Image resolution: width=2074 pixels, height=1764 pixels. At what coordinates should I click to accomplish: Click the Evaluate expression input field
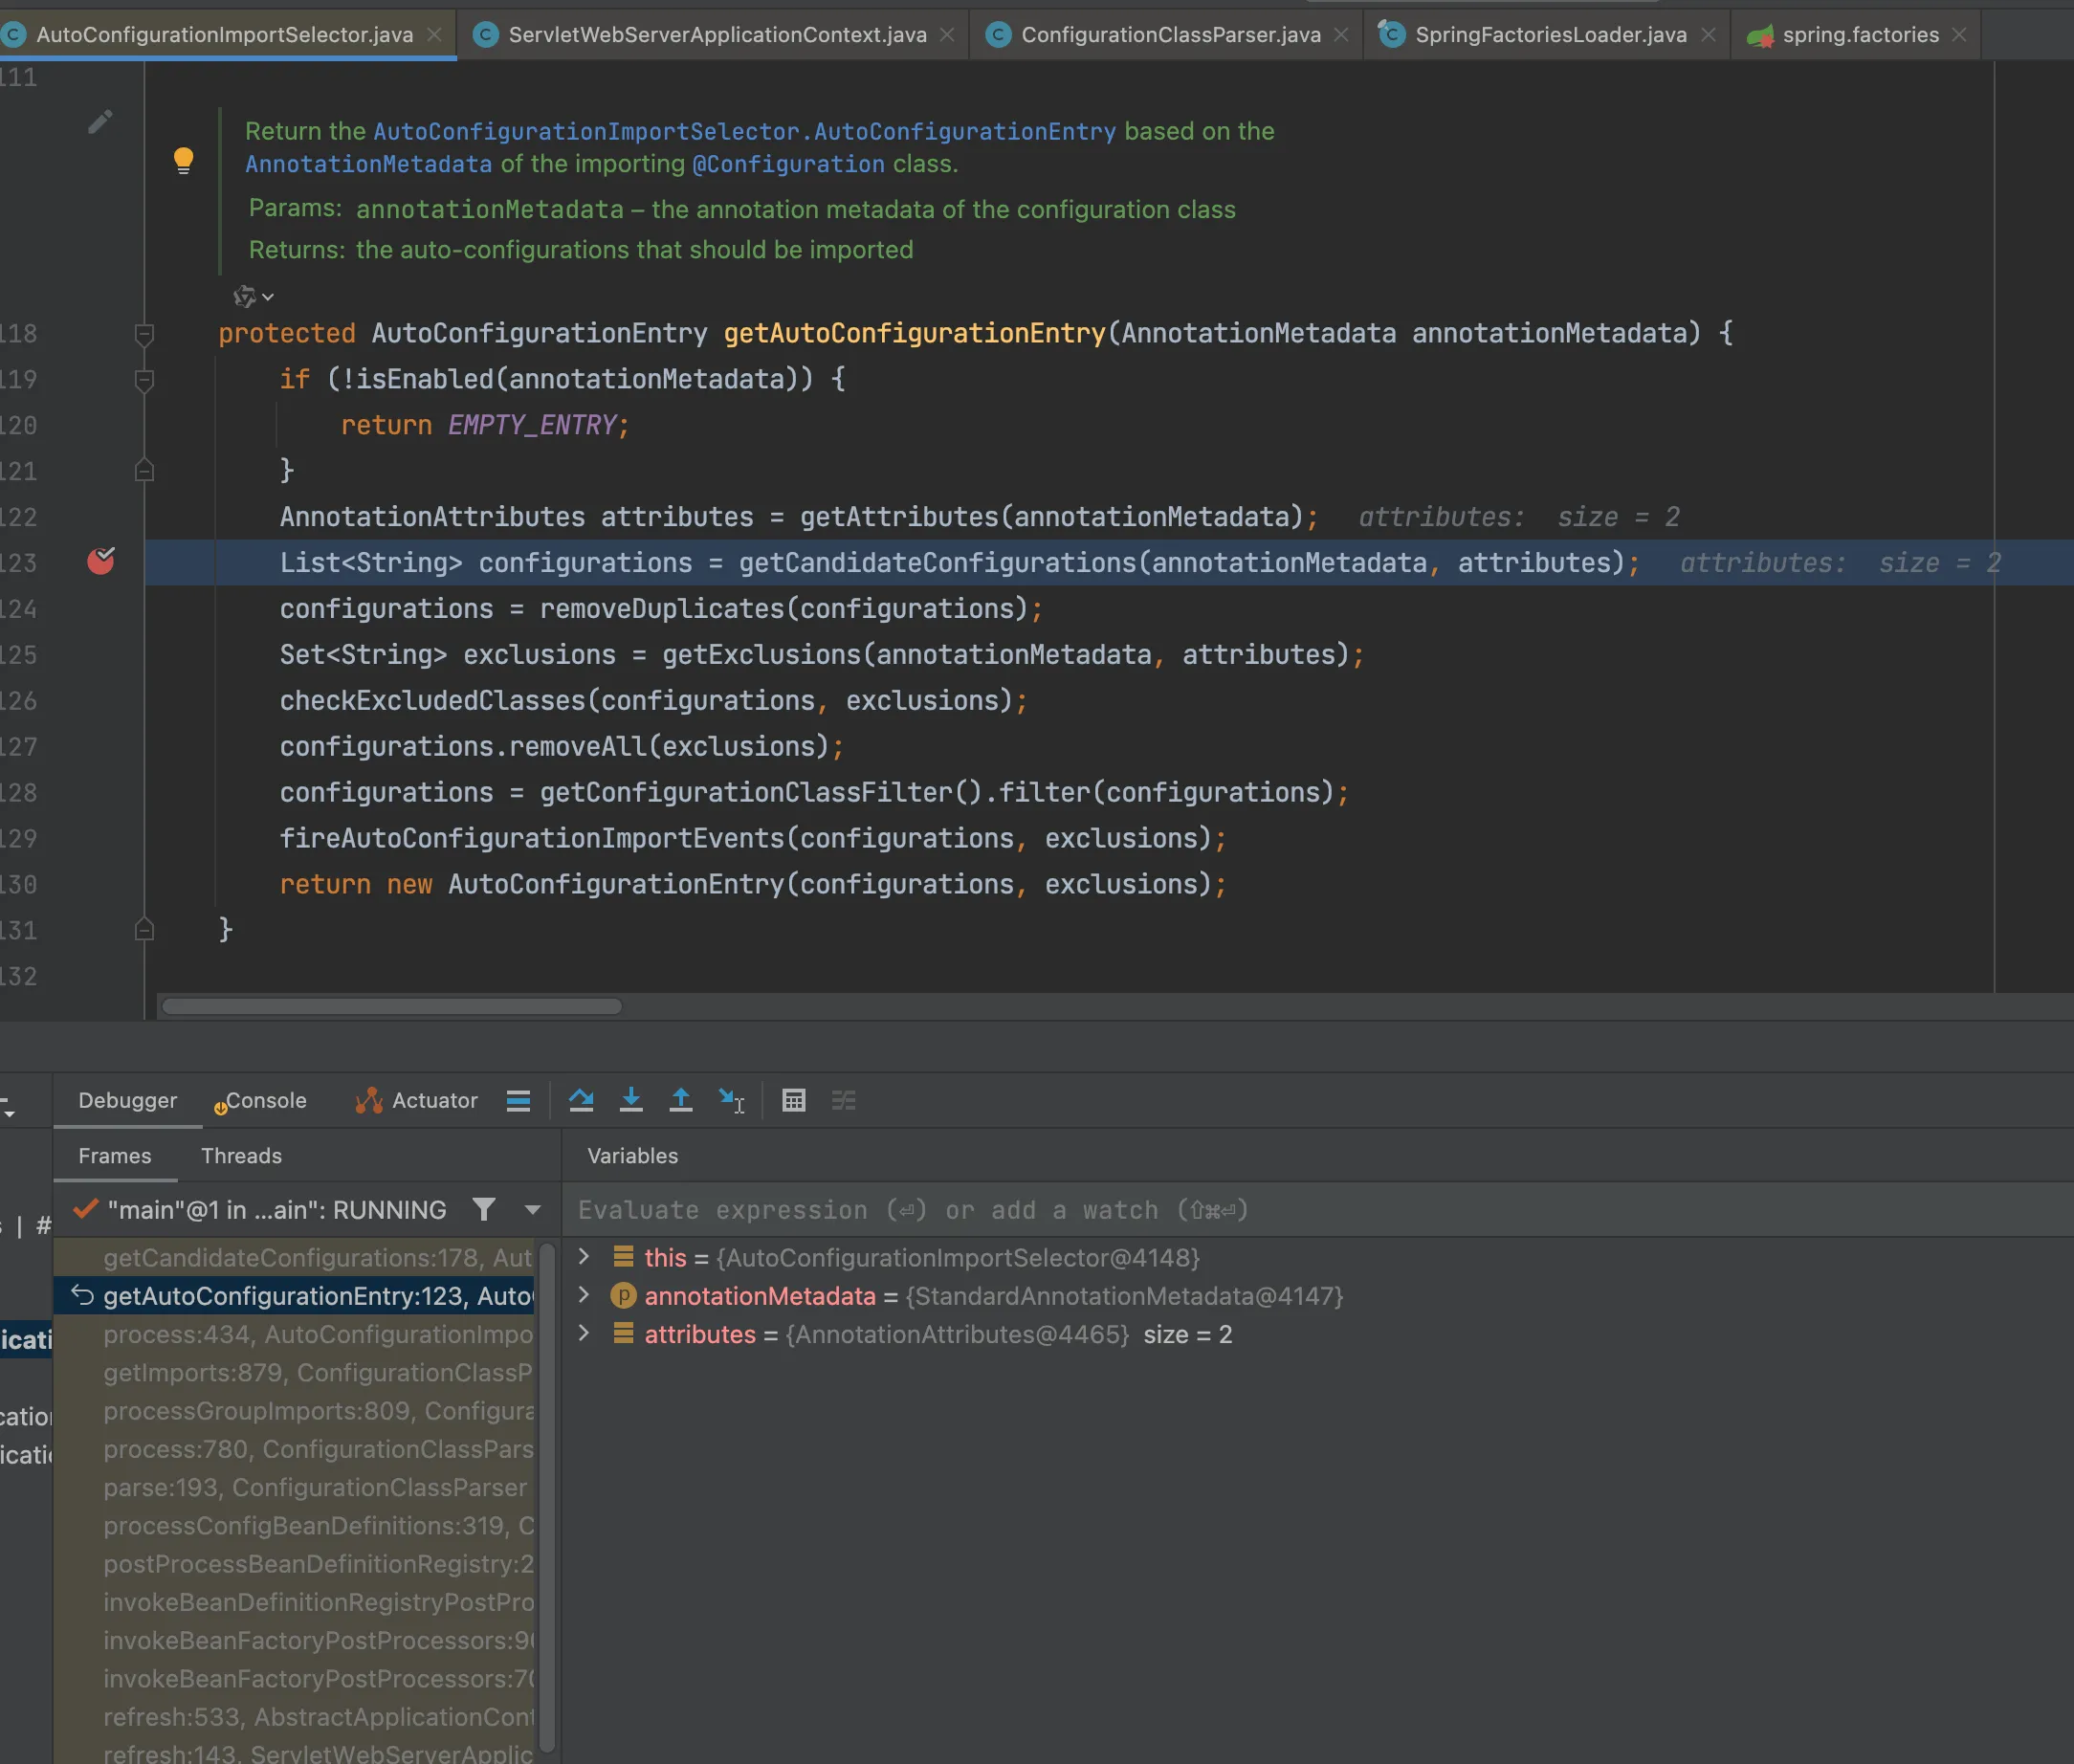(x=1317, y=1210)
